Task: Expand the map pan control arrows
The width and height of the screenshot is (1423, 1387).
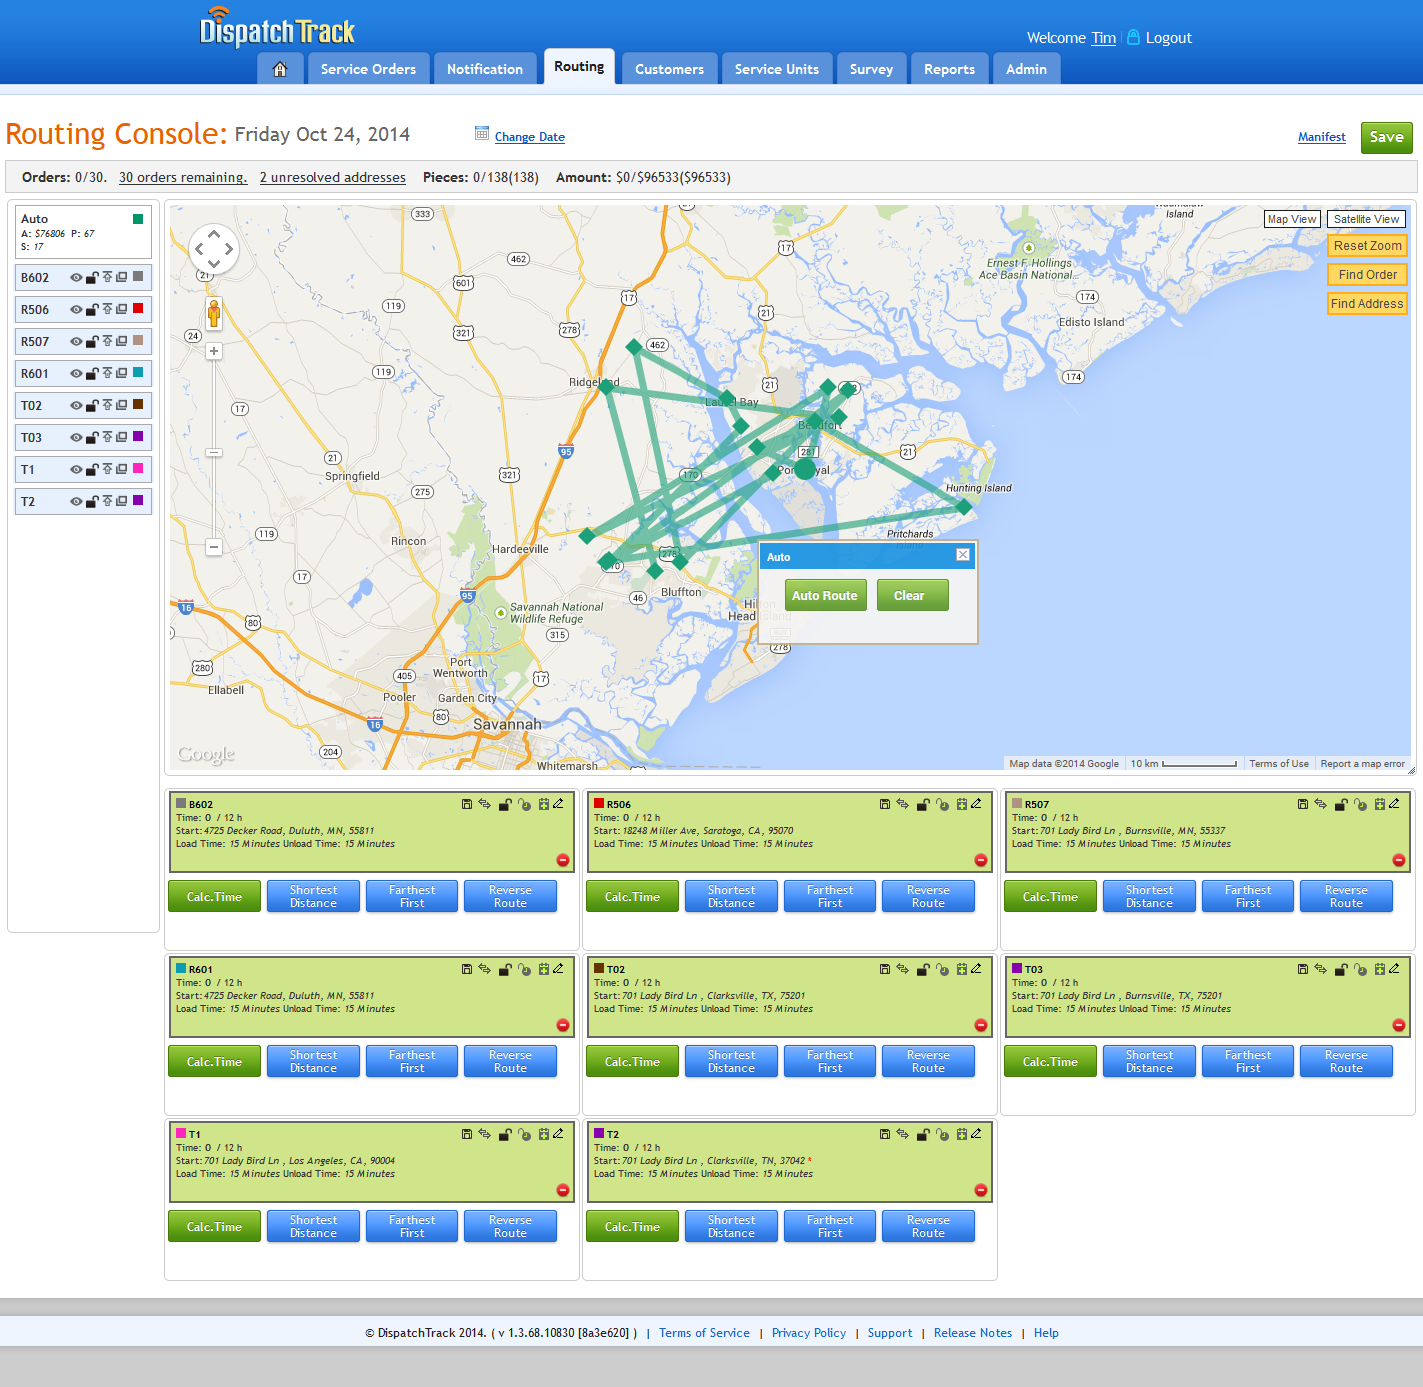Action: coord(213,249)
